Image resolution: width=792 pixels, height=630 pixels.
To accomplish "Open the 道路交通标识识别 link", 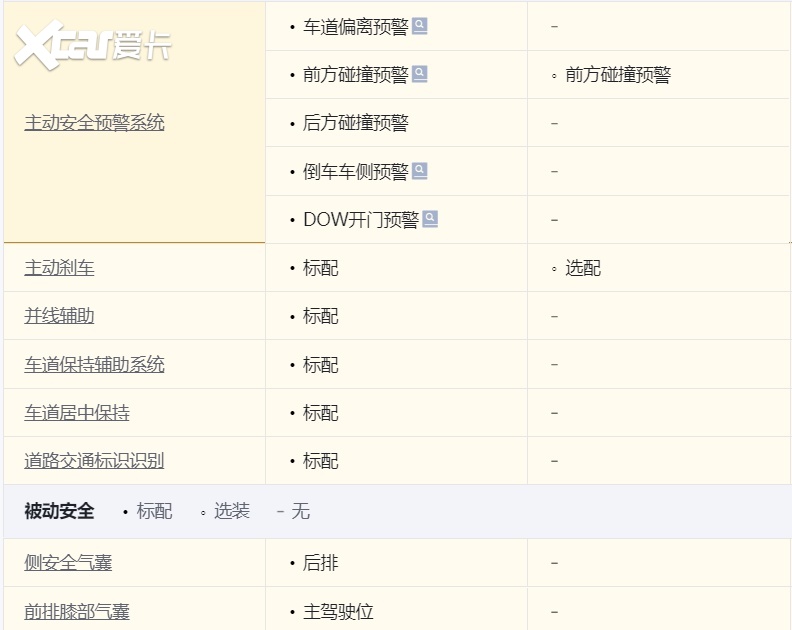I will [x=94, y=461].
